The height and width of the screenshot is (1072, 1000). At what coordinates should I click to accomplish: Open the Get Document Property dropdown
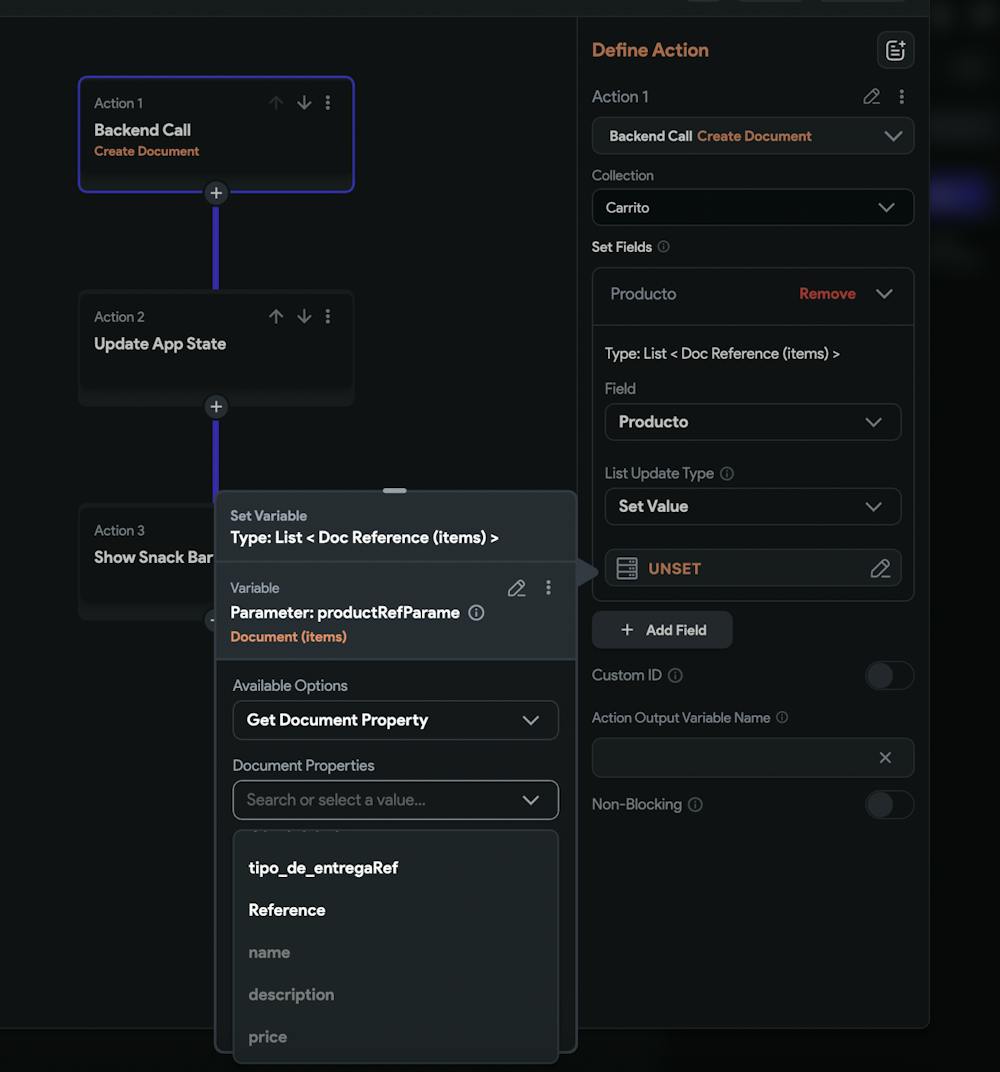click(395, 720)
